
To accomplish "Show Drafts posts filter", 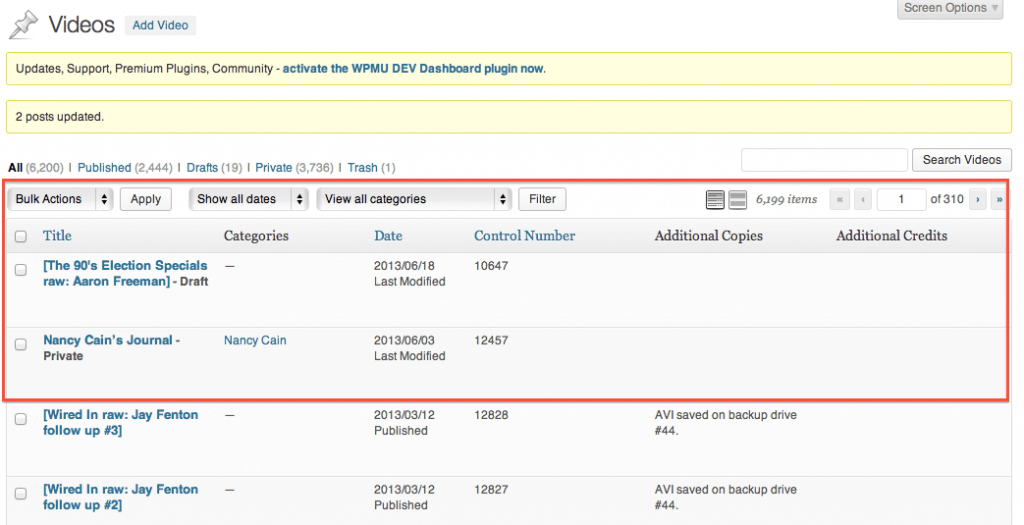I will tap(201, 168).
